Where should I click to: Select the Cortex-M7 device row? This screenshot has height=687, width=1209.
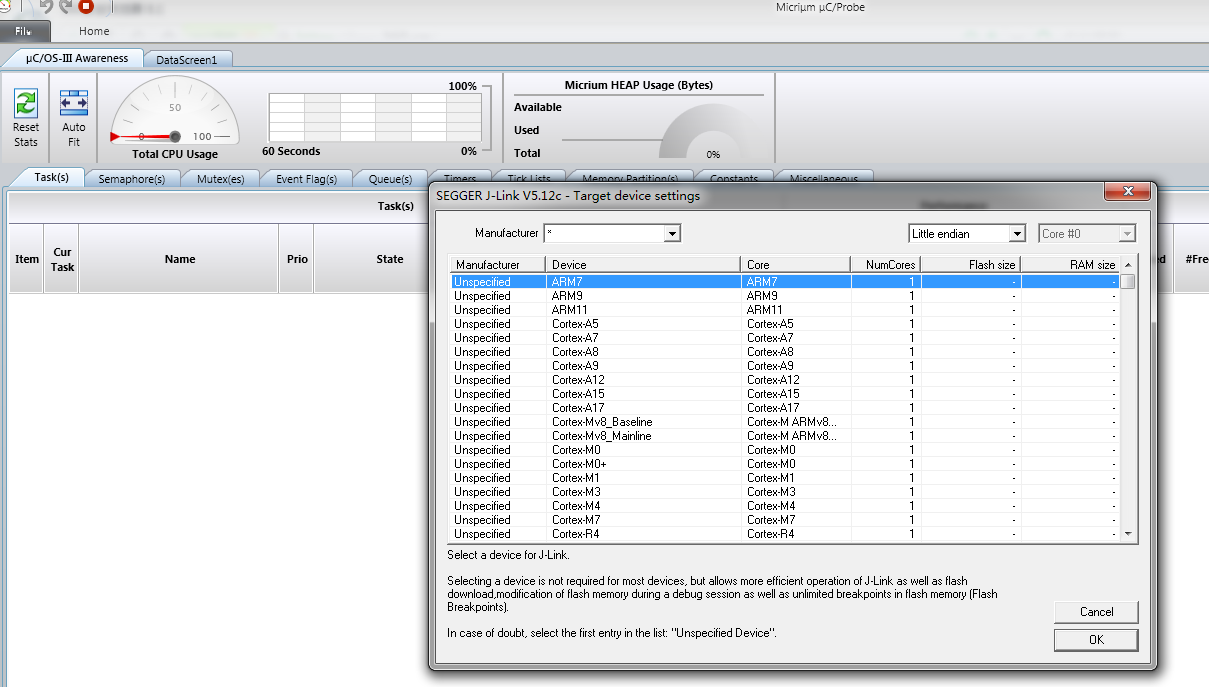coord(785,520)
